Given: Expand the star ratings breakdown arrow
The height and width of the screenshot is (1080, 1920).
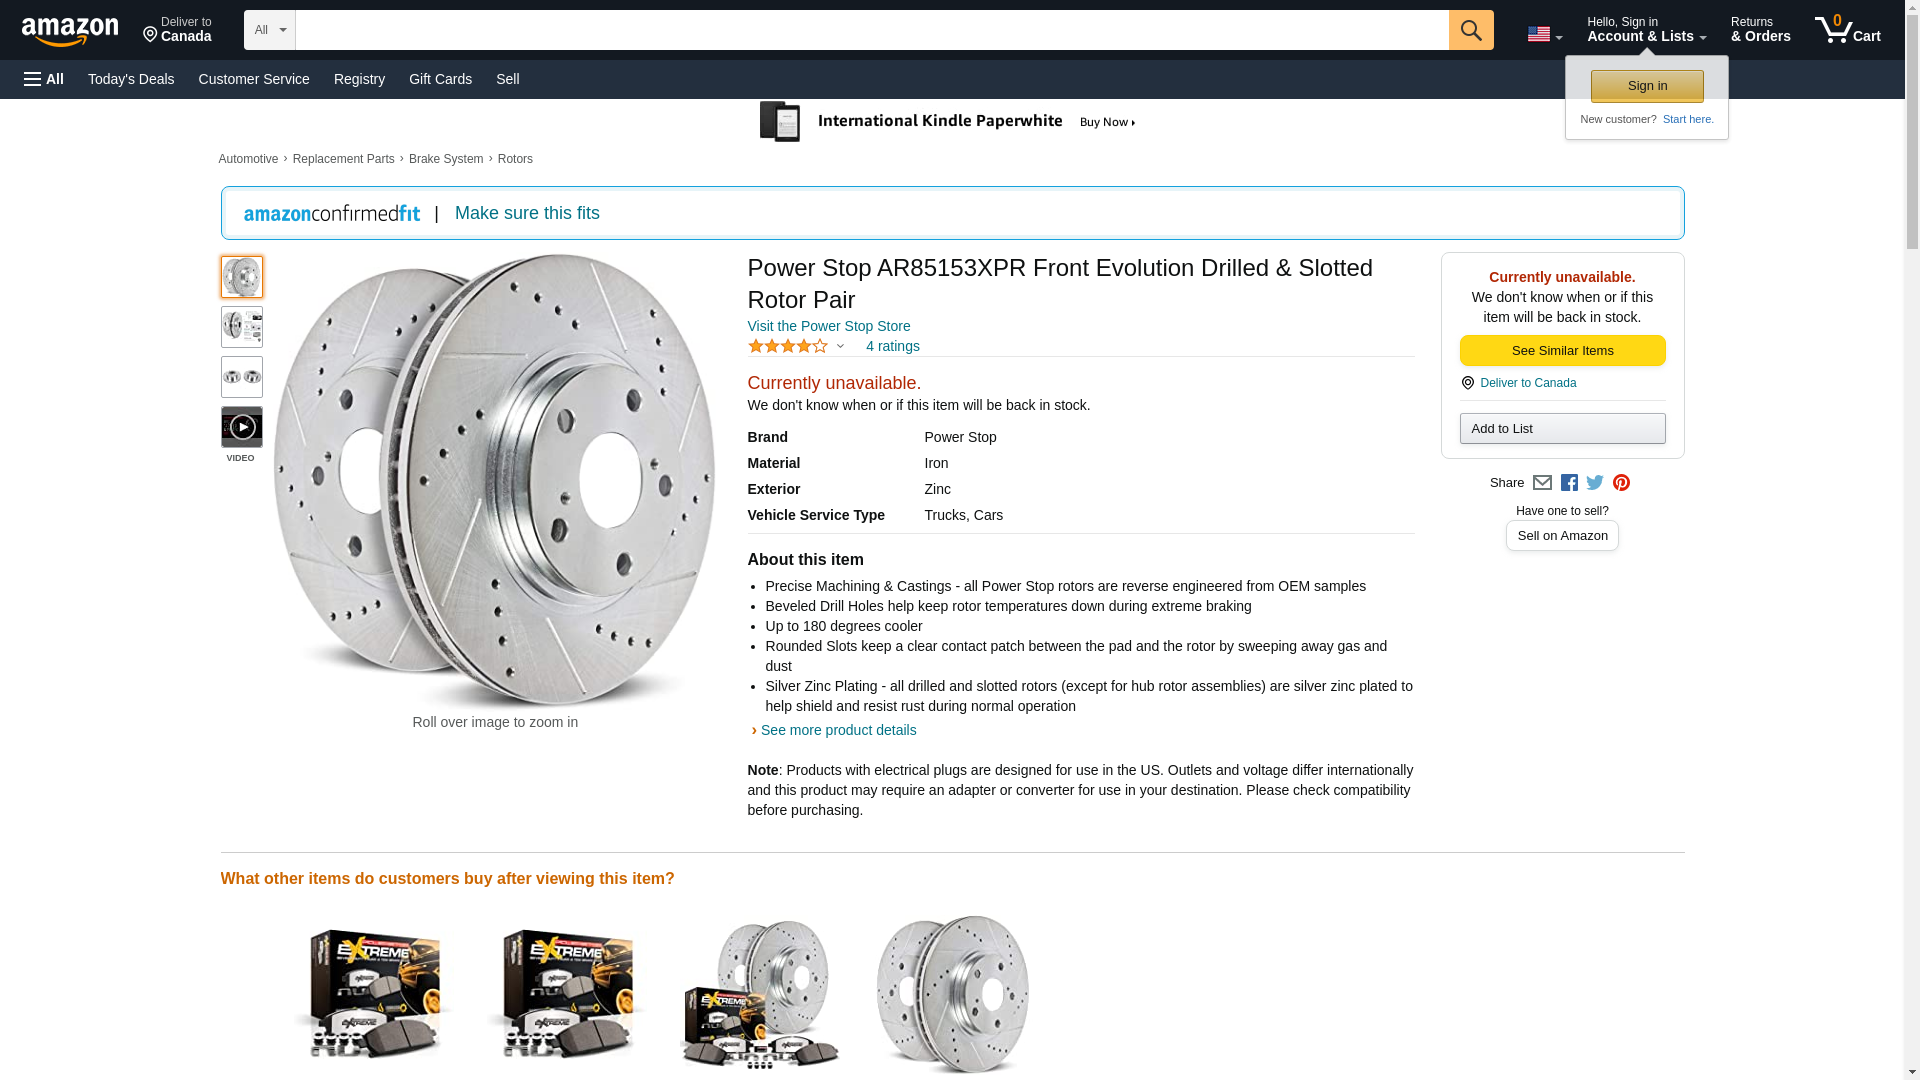Looking at the screenshot, I should pos(840,347).
